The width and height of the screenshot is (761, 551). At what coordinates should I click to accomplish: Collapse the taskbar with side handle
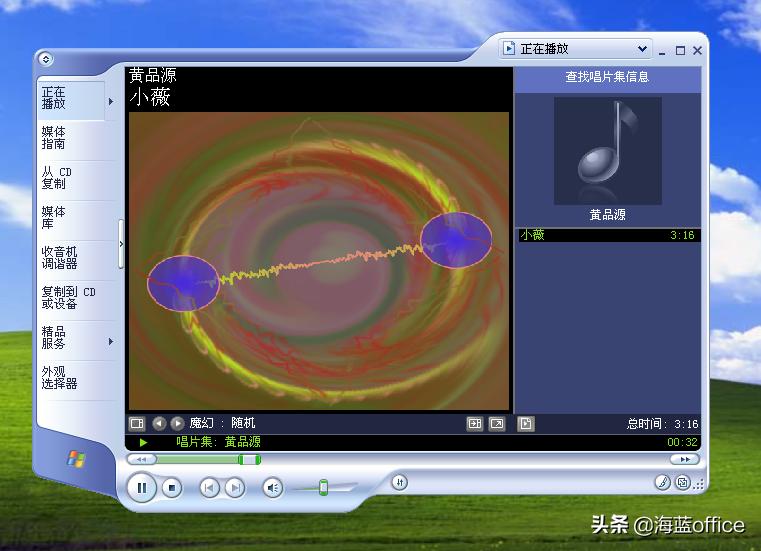121,244
